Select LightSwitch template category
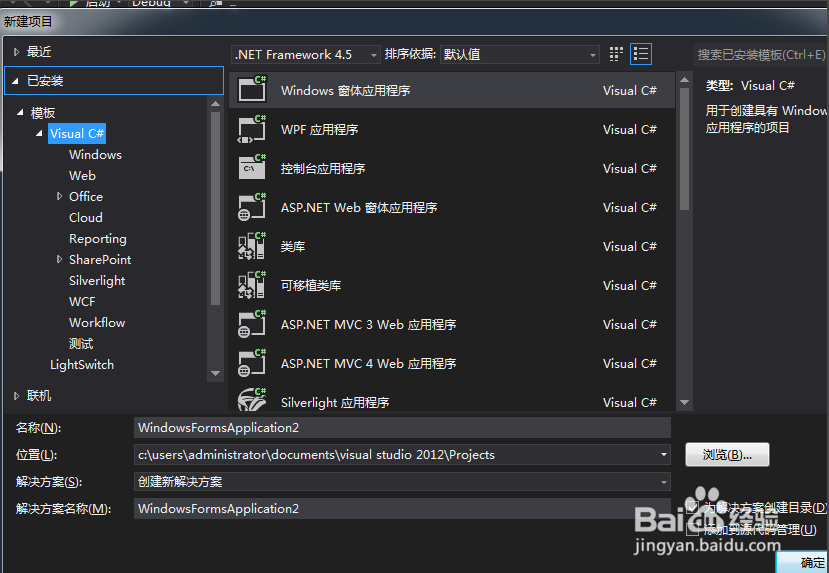829x573 pixels. click(82, 365)
